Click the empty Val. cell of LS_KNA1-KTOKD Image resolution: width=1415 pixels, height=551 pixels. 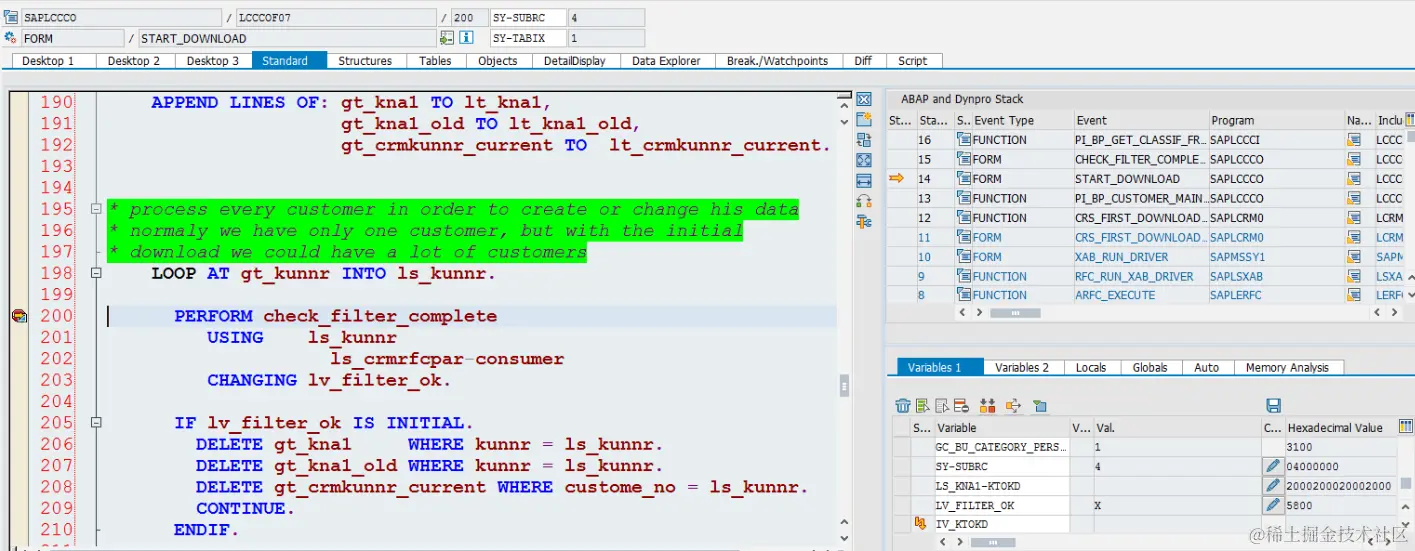click(x=1176, y=486)
